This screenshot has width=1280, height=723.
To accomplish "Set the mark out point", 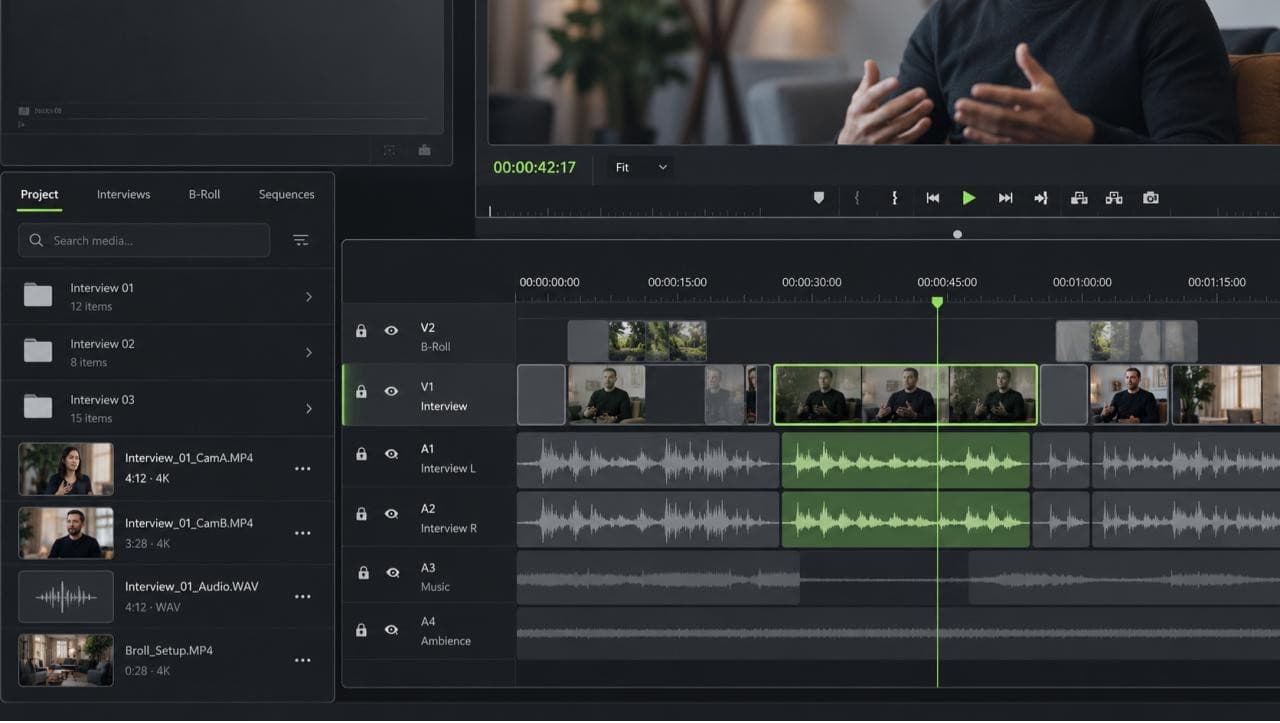I will click(x=894, y=198).
